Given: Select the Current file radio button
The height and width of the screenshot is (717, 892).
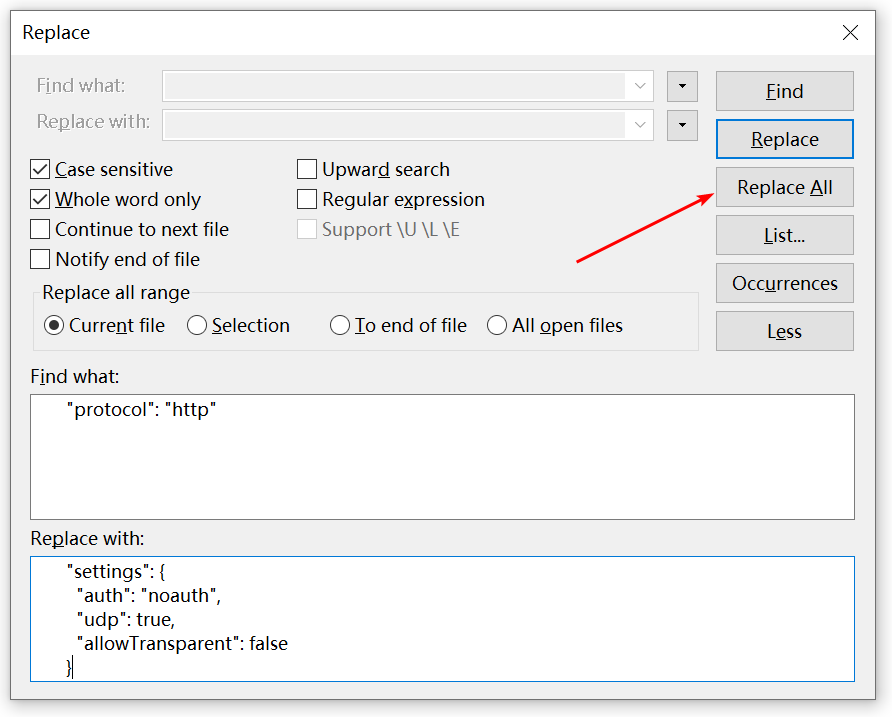Looking at the screenshot, I should [54, 326].
